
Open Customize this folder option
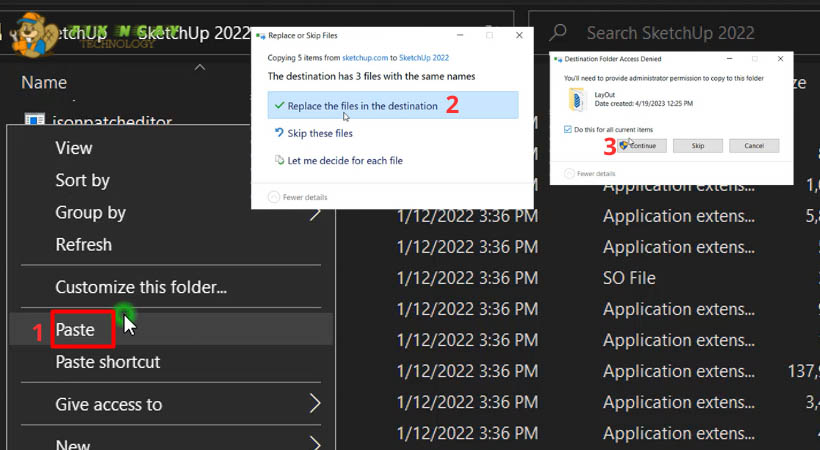tap(141, 287)
